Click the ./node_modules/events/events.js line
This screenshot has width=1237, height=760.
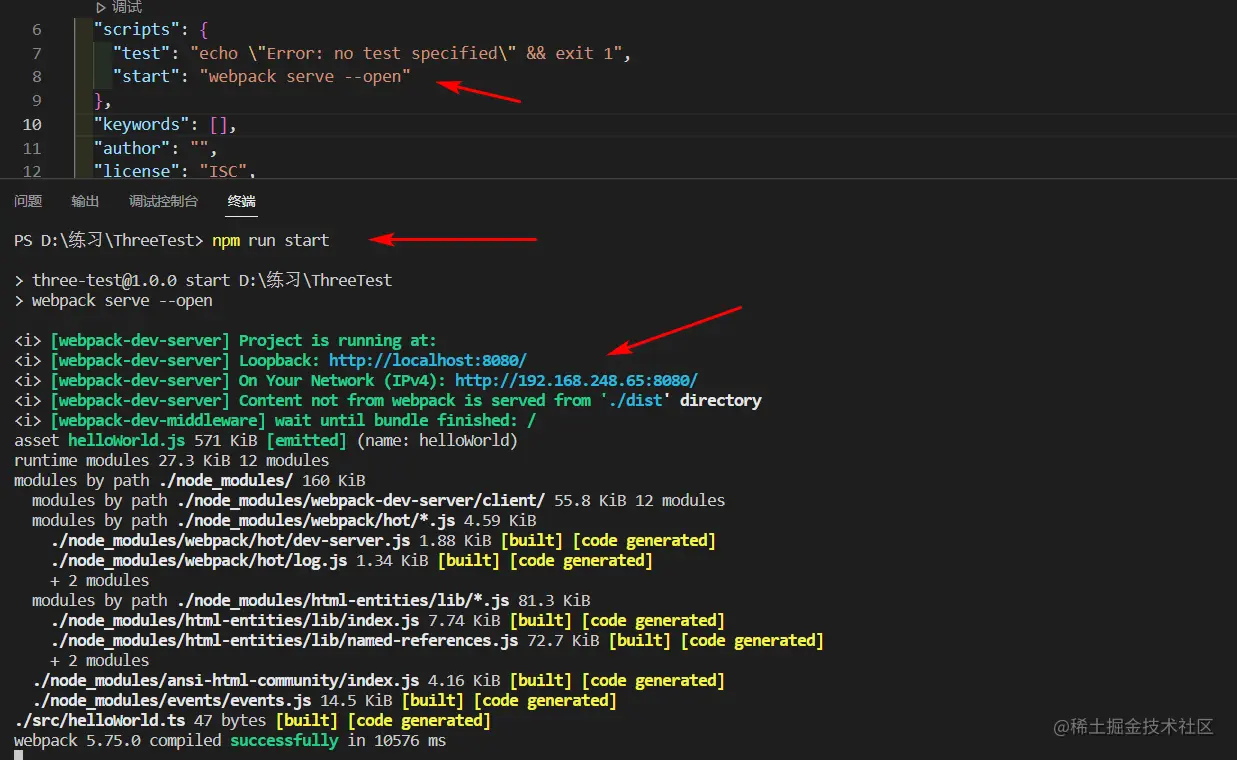pos(324,700)
